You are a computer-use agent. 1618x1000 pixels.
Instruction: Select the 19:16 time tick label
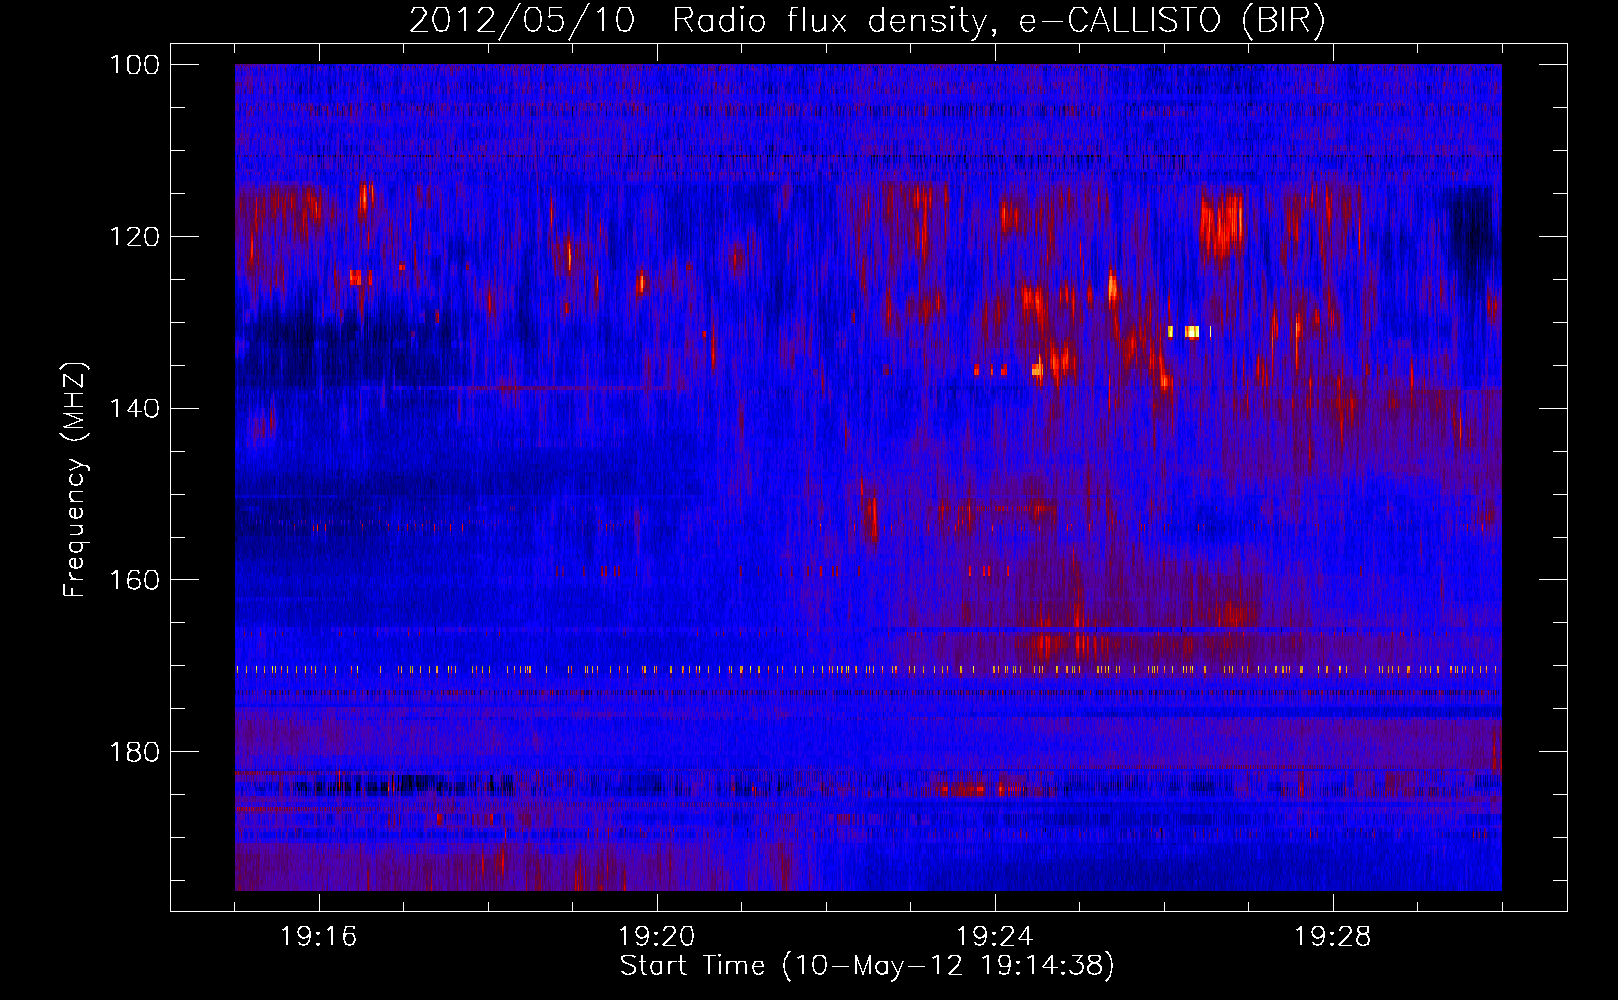pos(319,937)
